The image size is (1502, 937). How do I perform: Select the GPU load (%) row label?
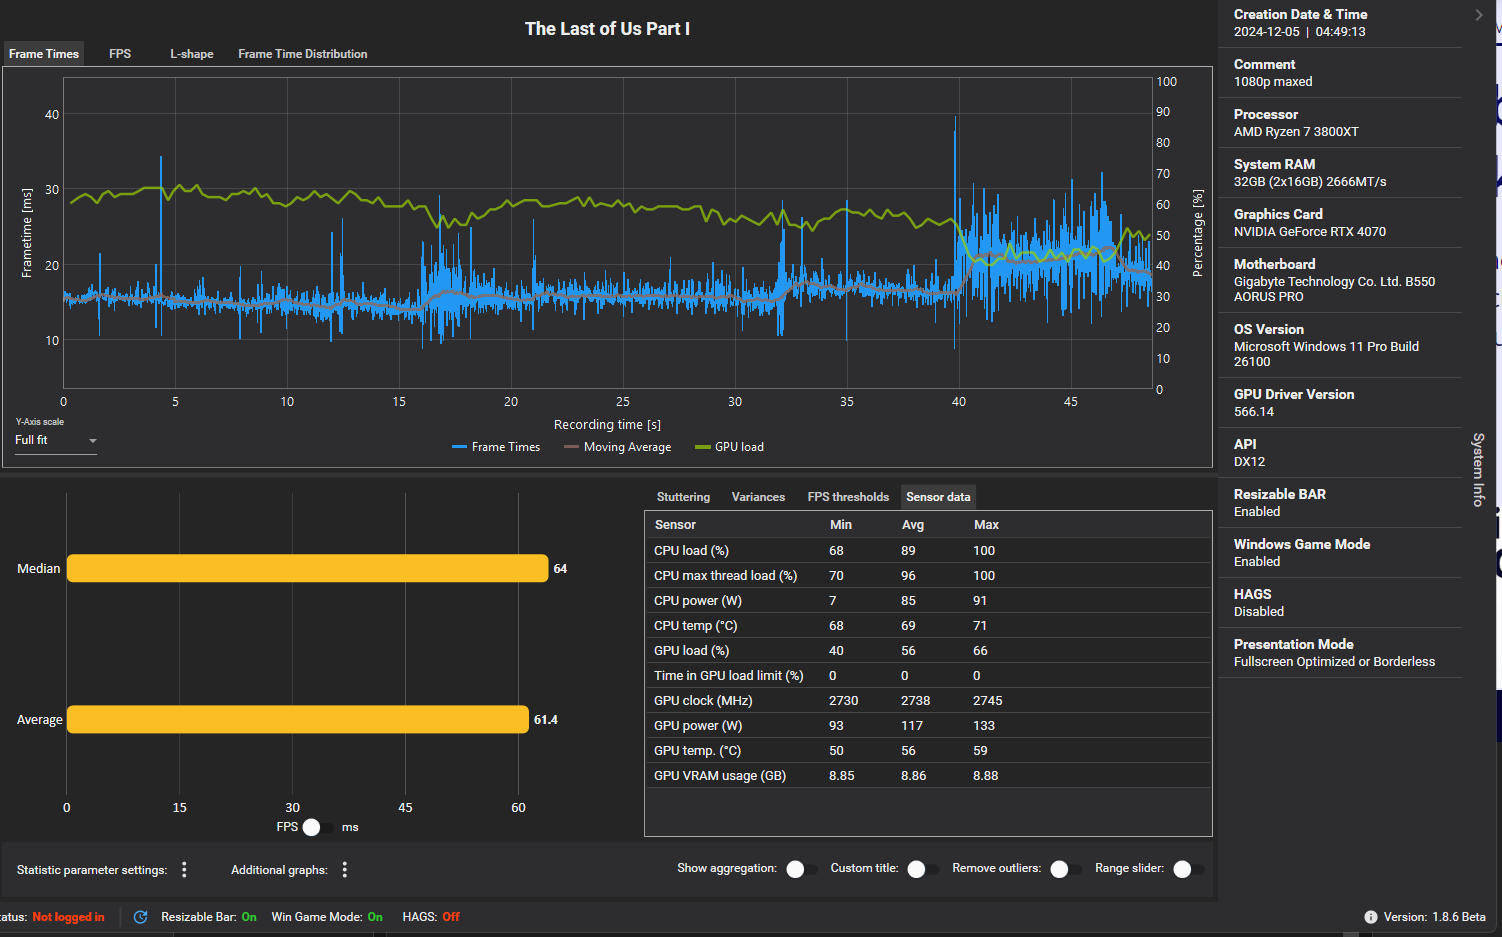[x=691, y=651]
